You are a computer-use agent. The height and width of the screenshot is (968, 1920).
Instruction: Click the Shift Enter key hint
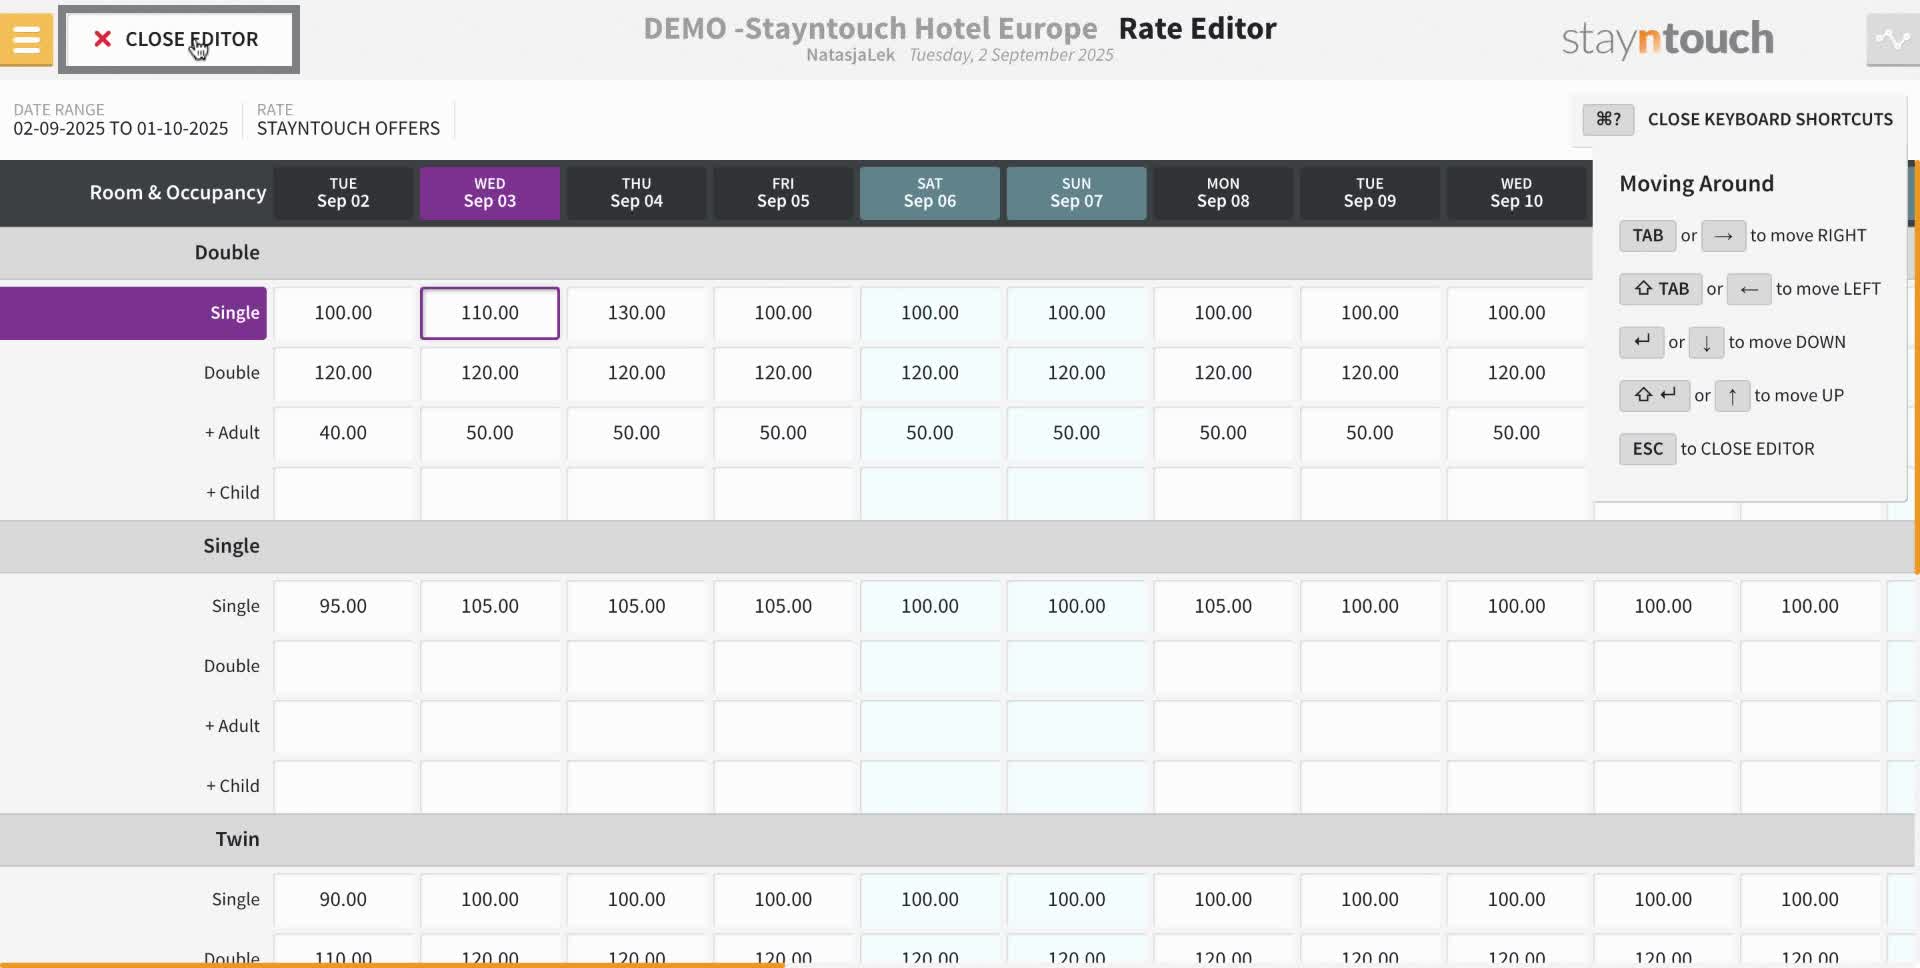pyautogui.click(x=1654, y=395)
